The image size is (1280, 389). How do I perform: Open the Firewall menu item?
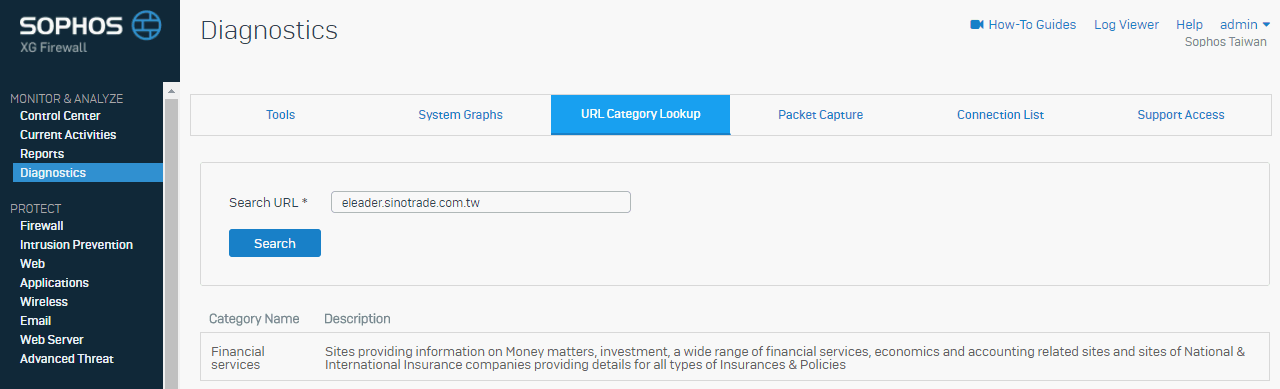[x=42, y=226]
